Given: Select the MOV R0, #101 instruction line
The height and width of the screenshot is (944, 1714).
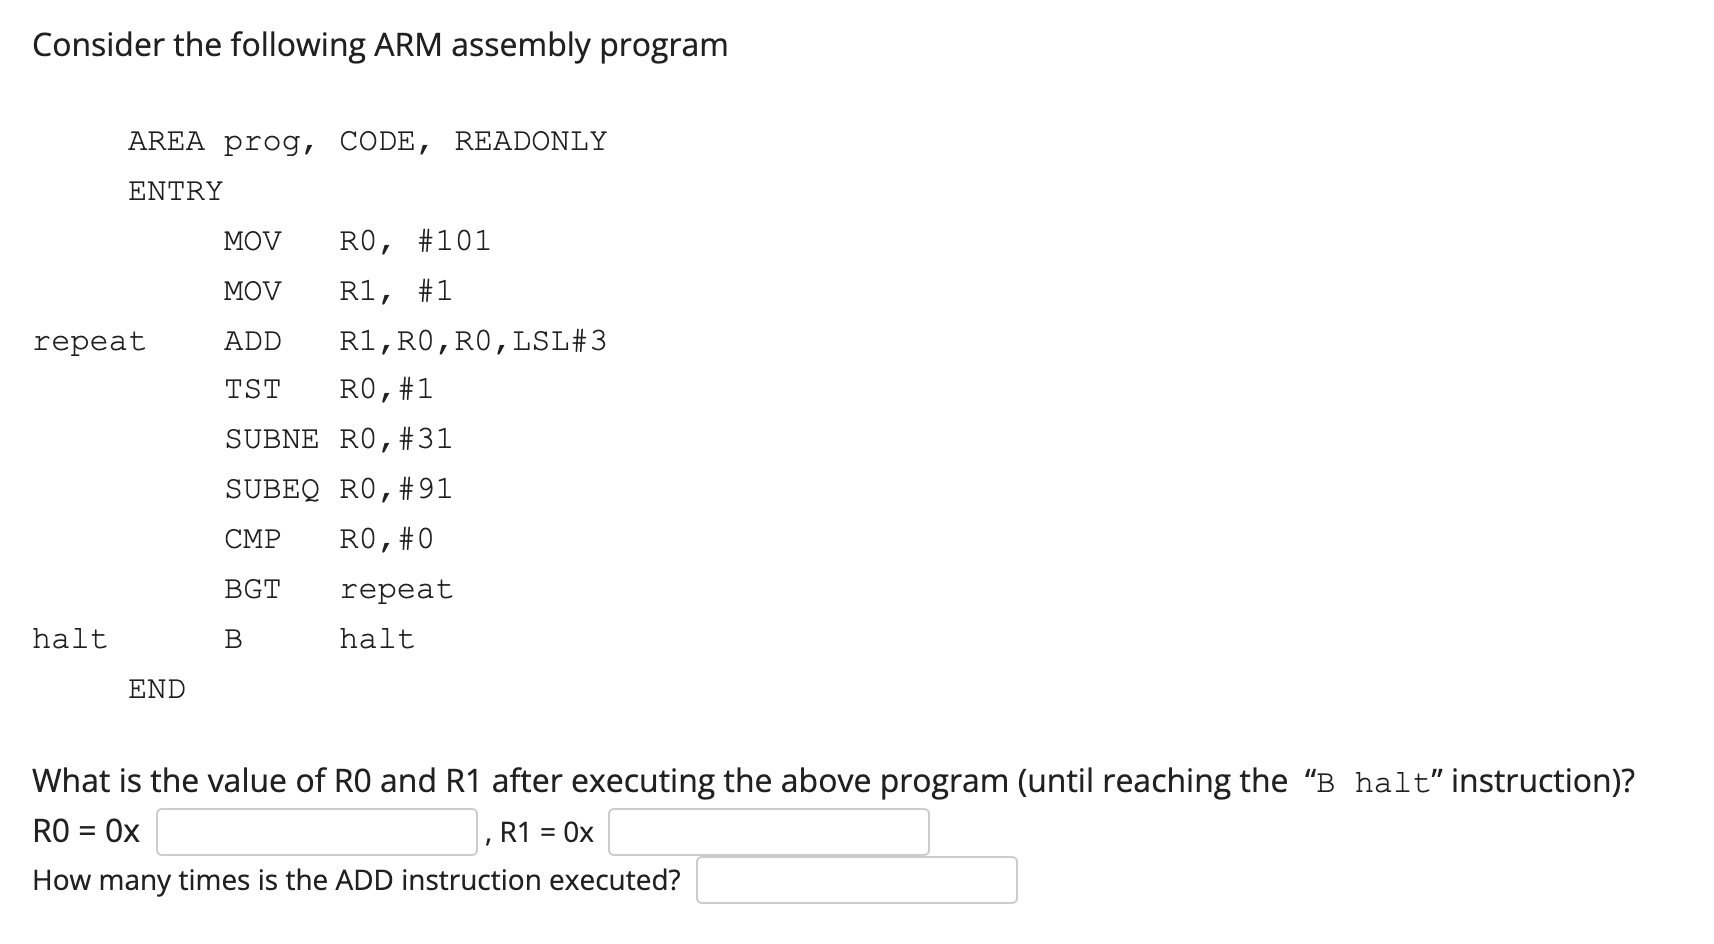Looking at the screenshot, I should point(356,240).
